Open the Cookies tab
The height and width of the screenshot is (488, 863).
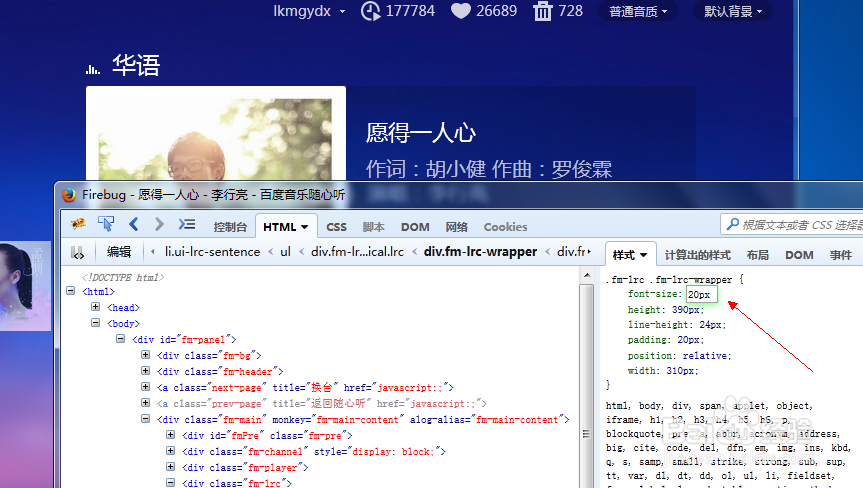coord(505,227)
